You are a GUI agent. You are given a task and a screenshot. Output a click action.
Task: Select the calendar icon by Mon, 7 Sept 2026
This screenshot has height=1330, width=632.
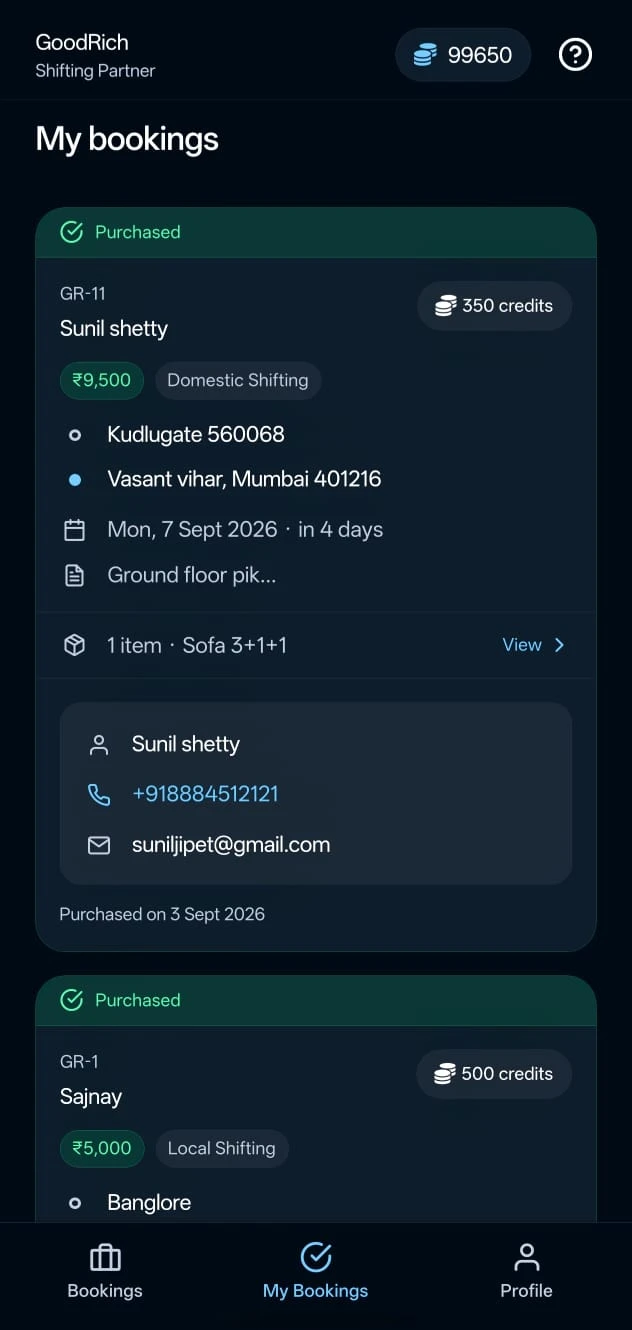tap(74, 530)
